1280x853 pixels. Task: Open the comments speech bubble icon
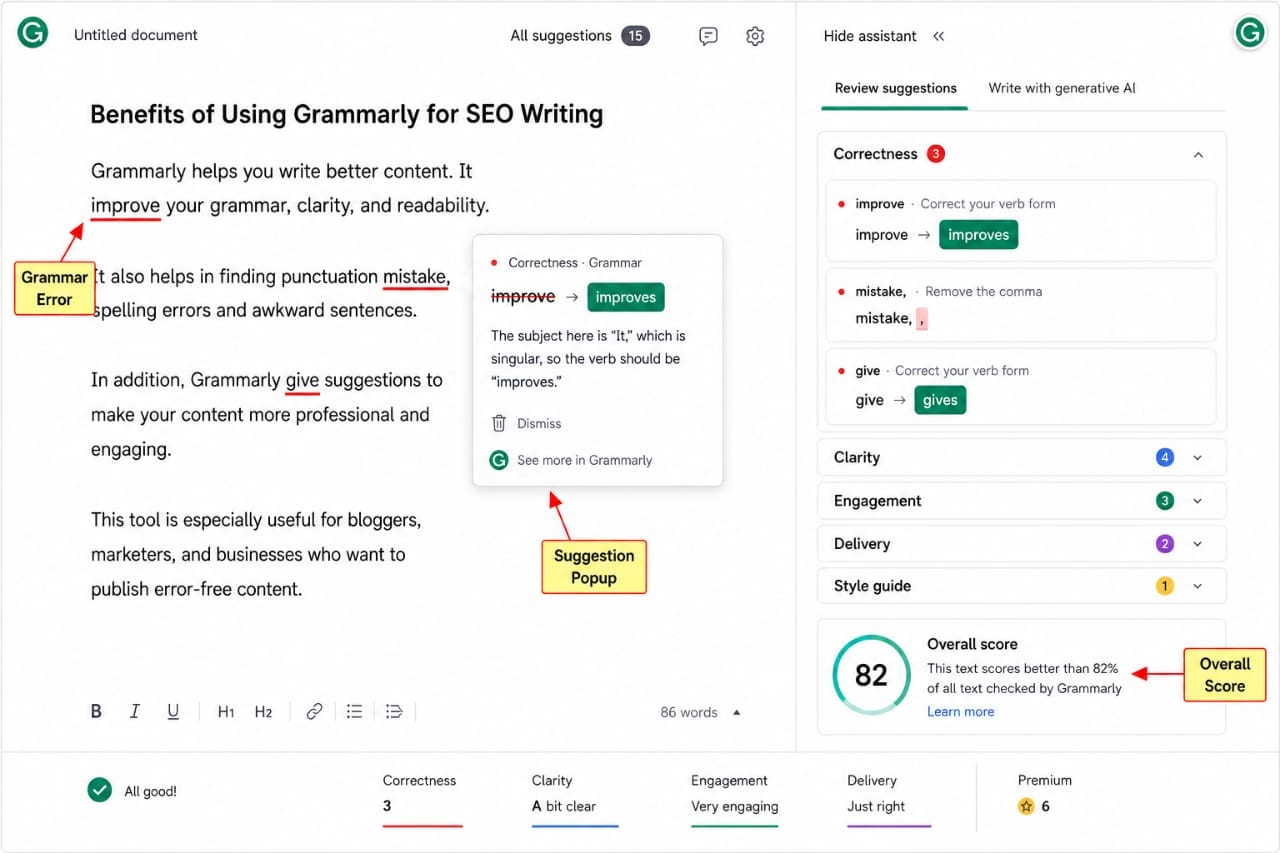click(708, 36)
